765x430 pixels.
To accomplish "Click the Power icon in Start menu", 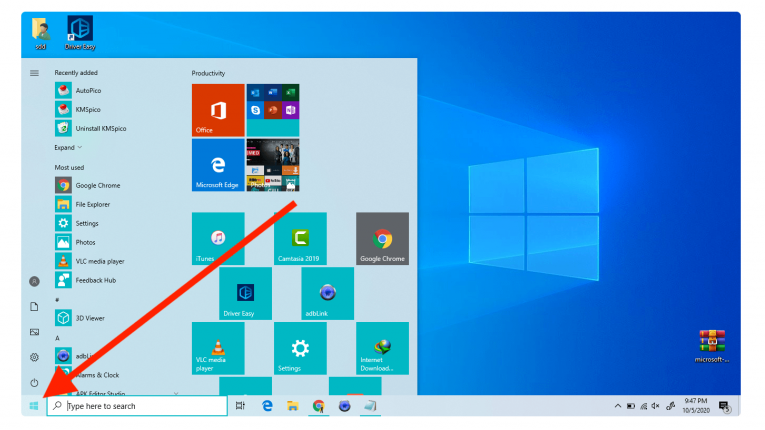I will (34, 383).
